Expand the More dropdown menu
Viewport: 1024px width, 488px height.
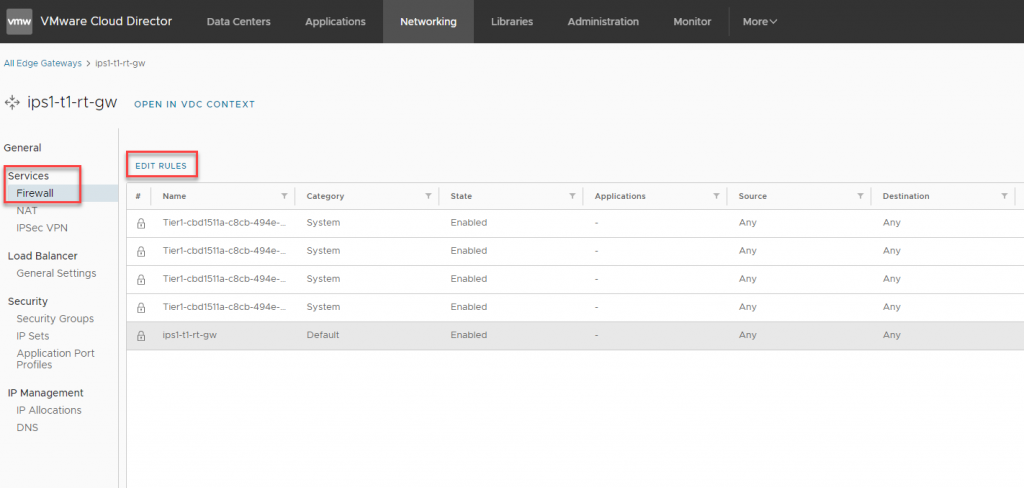pyautogui.click(x=759, y=21)
